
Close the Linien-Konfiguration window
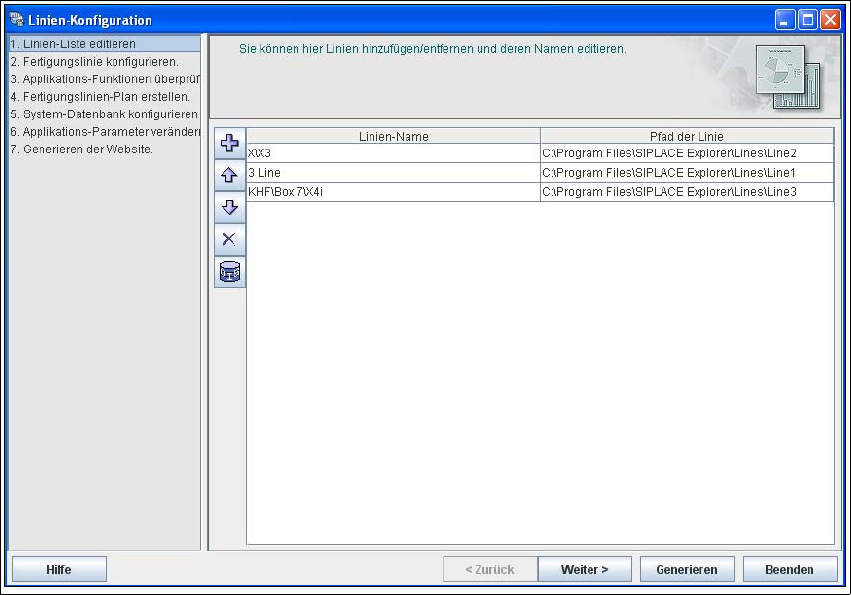click(830, 20)
